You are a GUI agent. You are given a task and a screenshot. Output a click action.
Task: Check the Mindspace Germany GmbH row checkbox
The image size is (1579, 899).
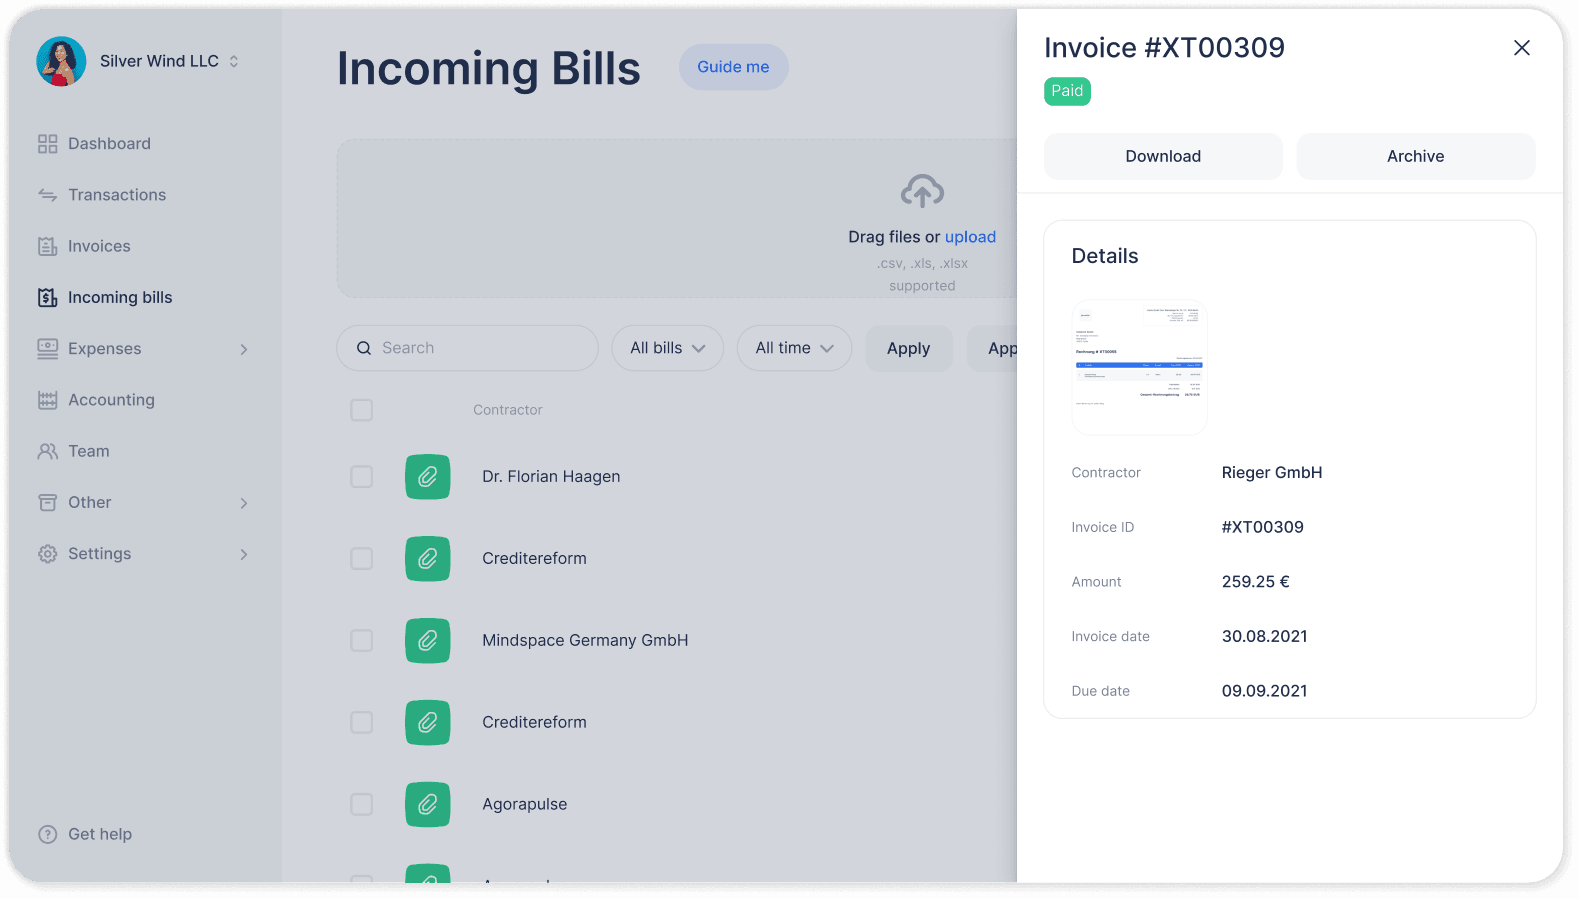(x=361, y=641)
